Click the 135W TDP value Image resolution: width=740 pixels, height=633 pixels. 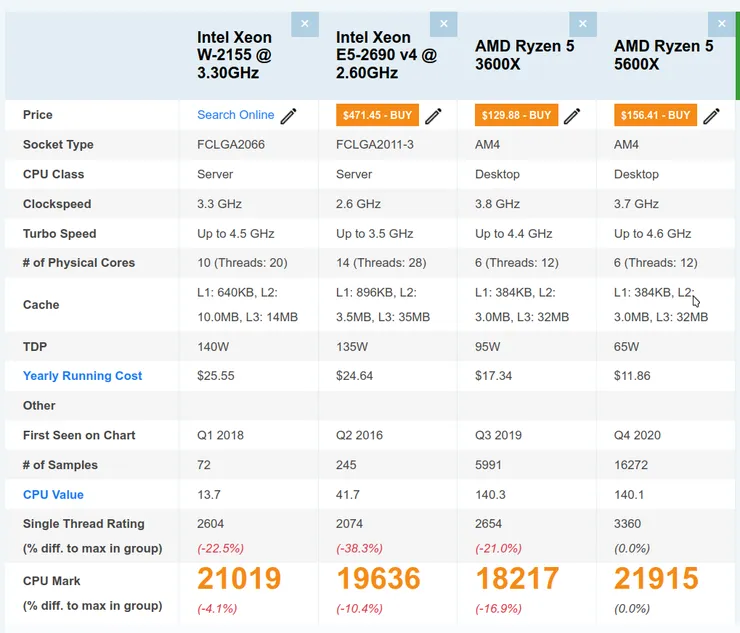[x=352, y=346]
